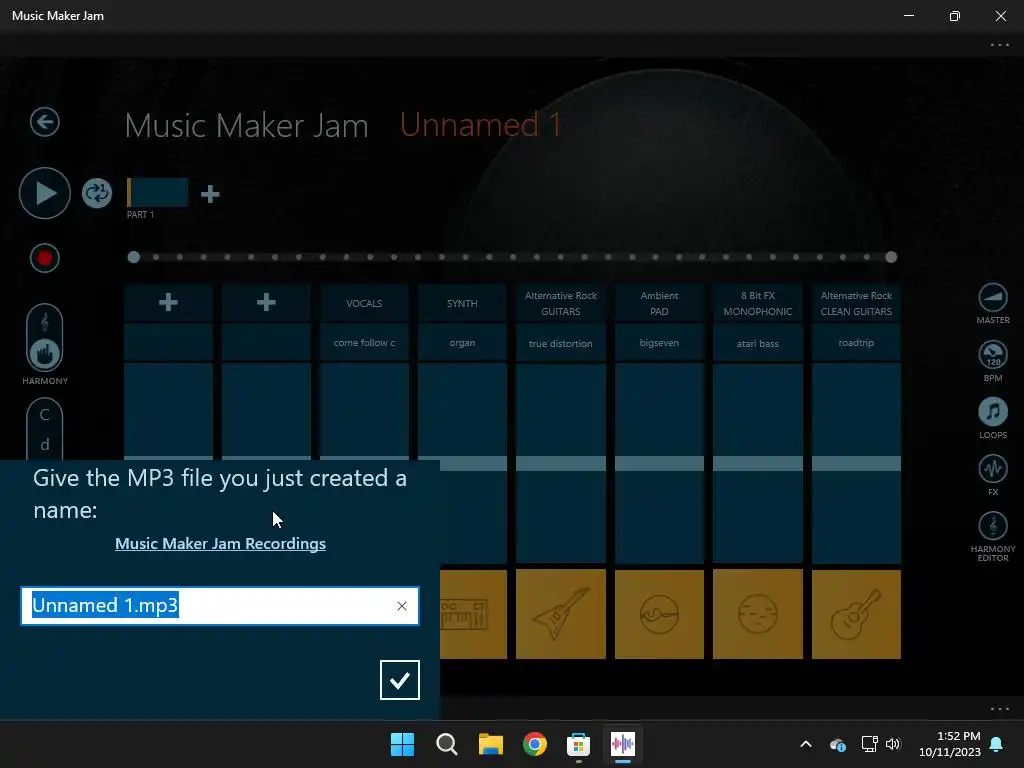Image resolution: width=1024 pixels, height=768 pixels.
Task: Open Music Maker Jam Recordings link
Action: (220, 543)
